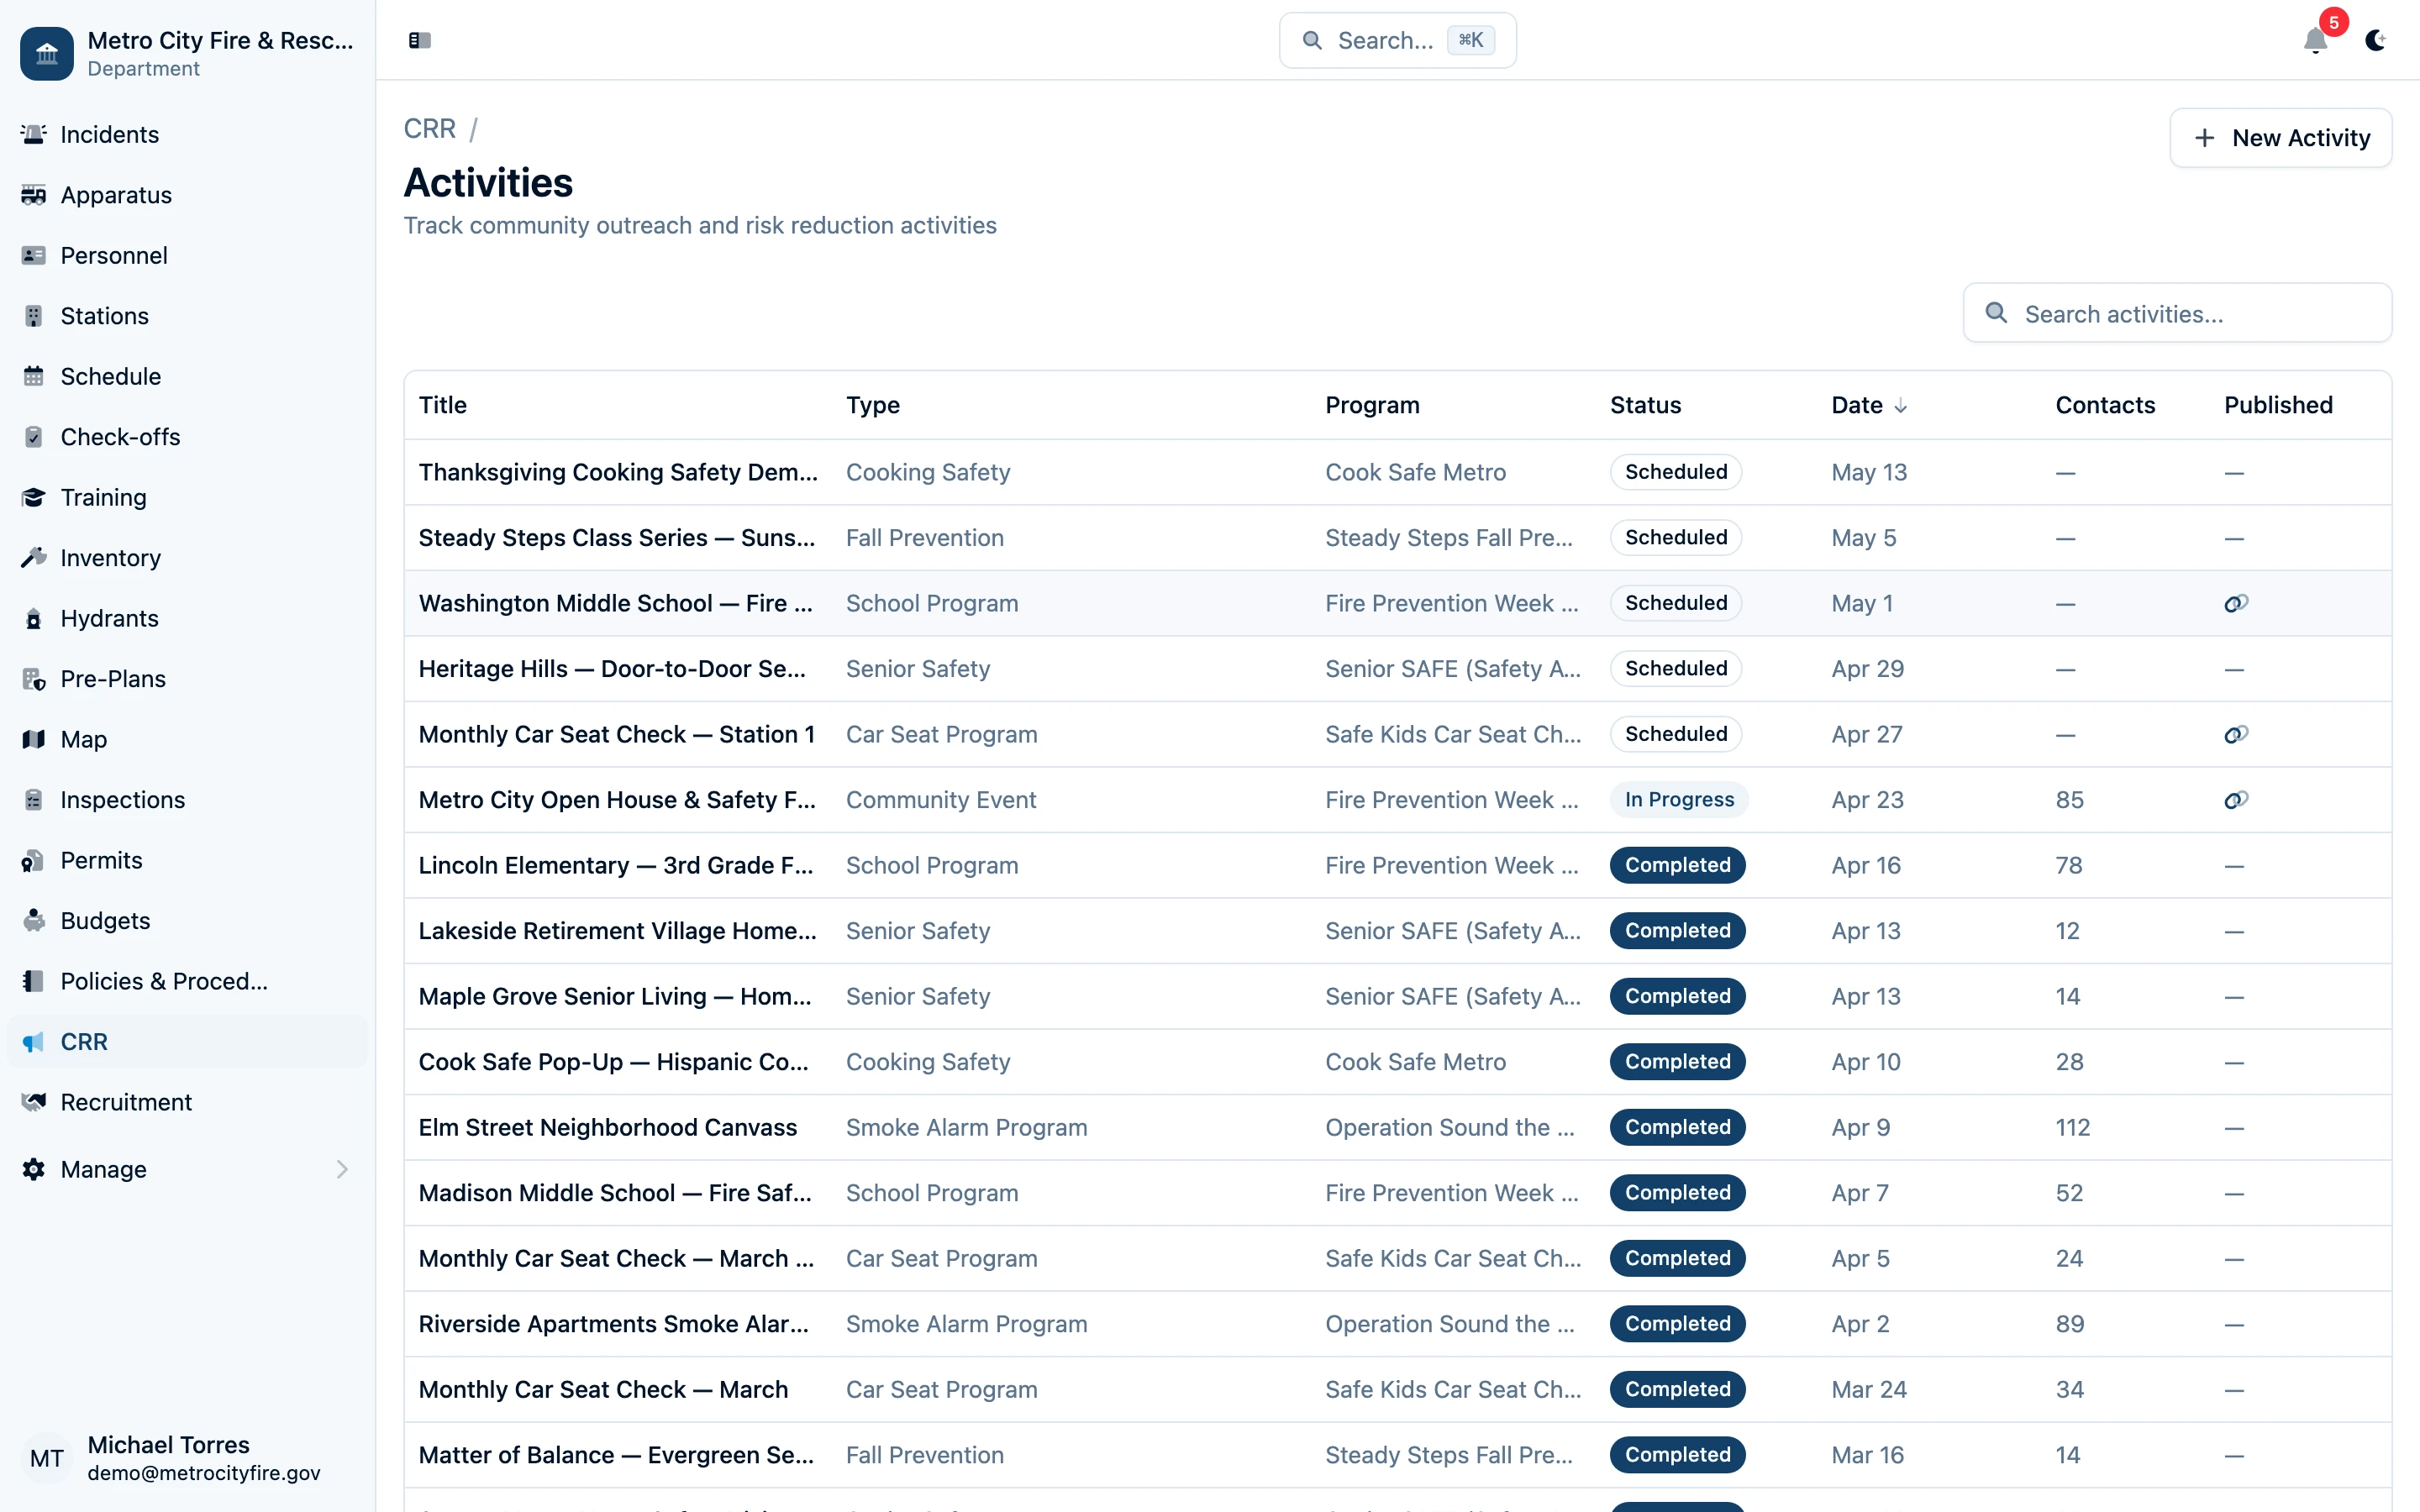This screenshot has width=2420, height=1512.
Task: Open the notifications bell
Action: (2315, 40)
